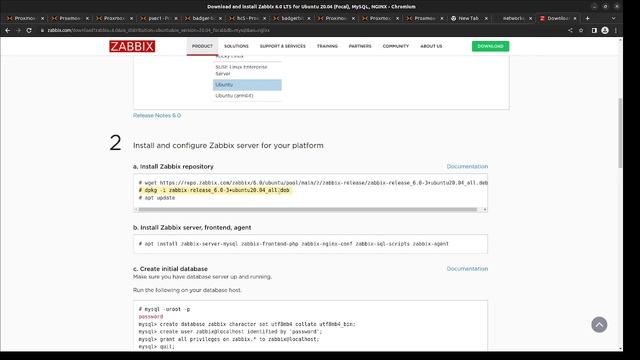Select the Ubuntu (arm64) distribution
The image size is (640, 360).
[x=247, y=96]
